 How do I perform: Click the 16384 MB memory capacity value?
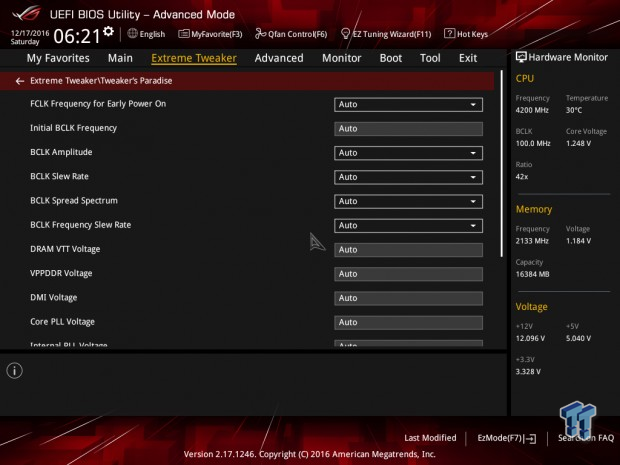click(532, 274)
